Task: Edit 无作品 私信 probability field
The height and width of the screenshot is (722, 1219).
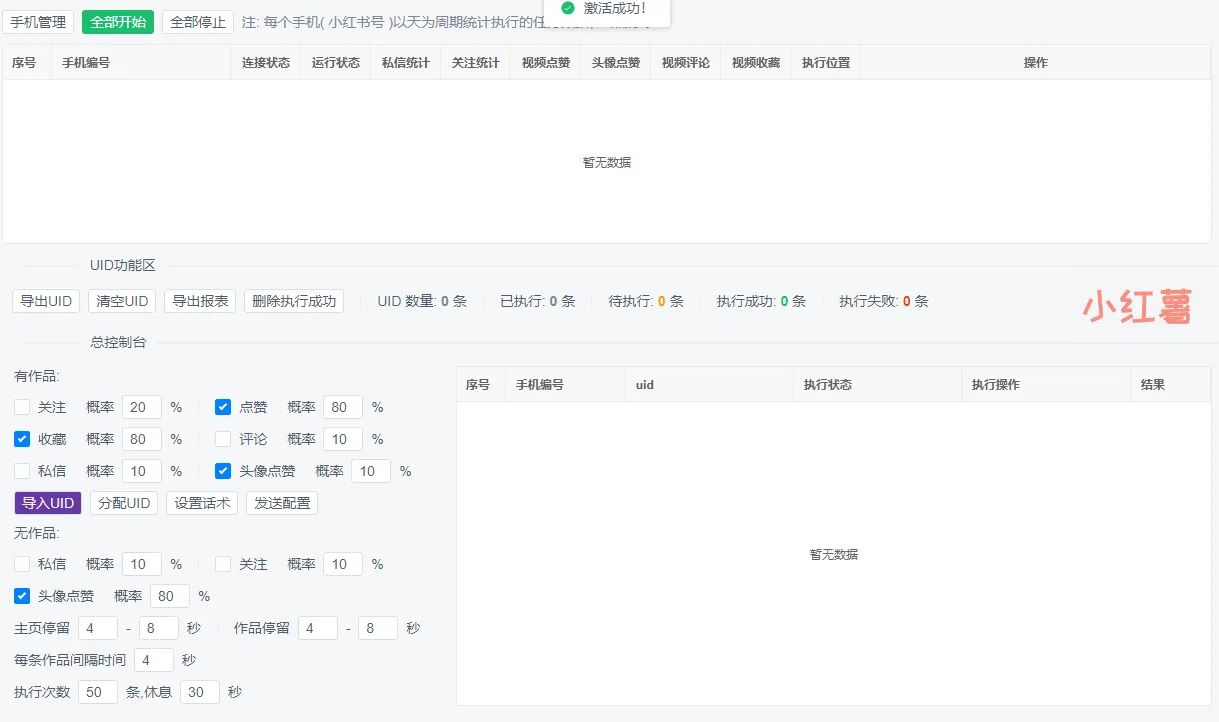Action: tap(142, 564)
